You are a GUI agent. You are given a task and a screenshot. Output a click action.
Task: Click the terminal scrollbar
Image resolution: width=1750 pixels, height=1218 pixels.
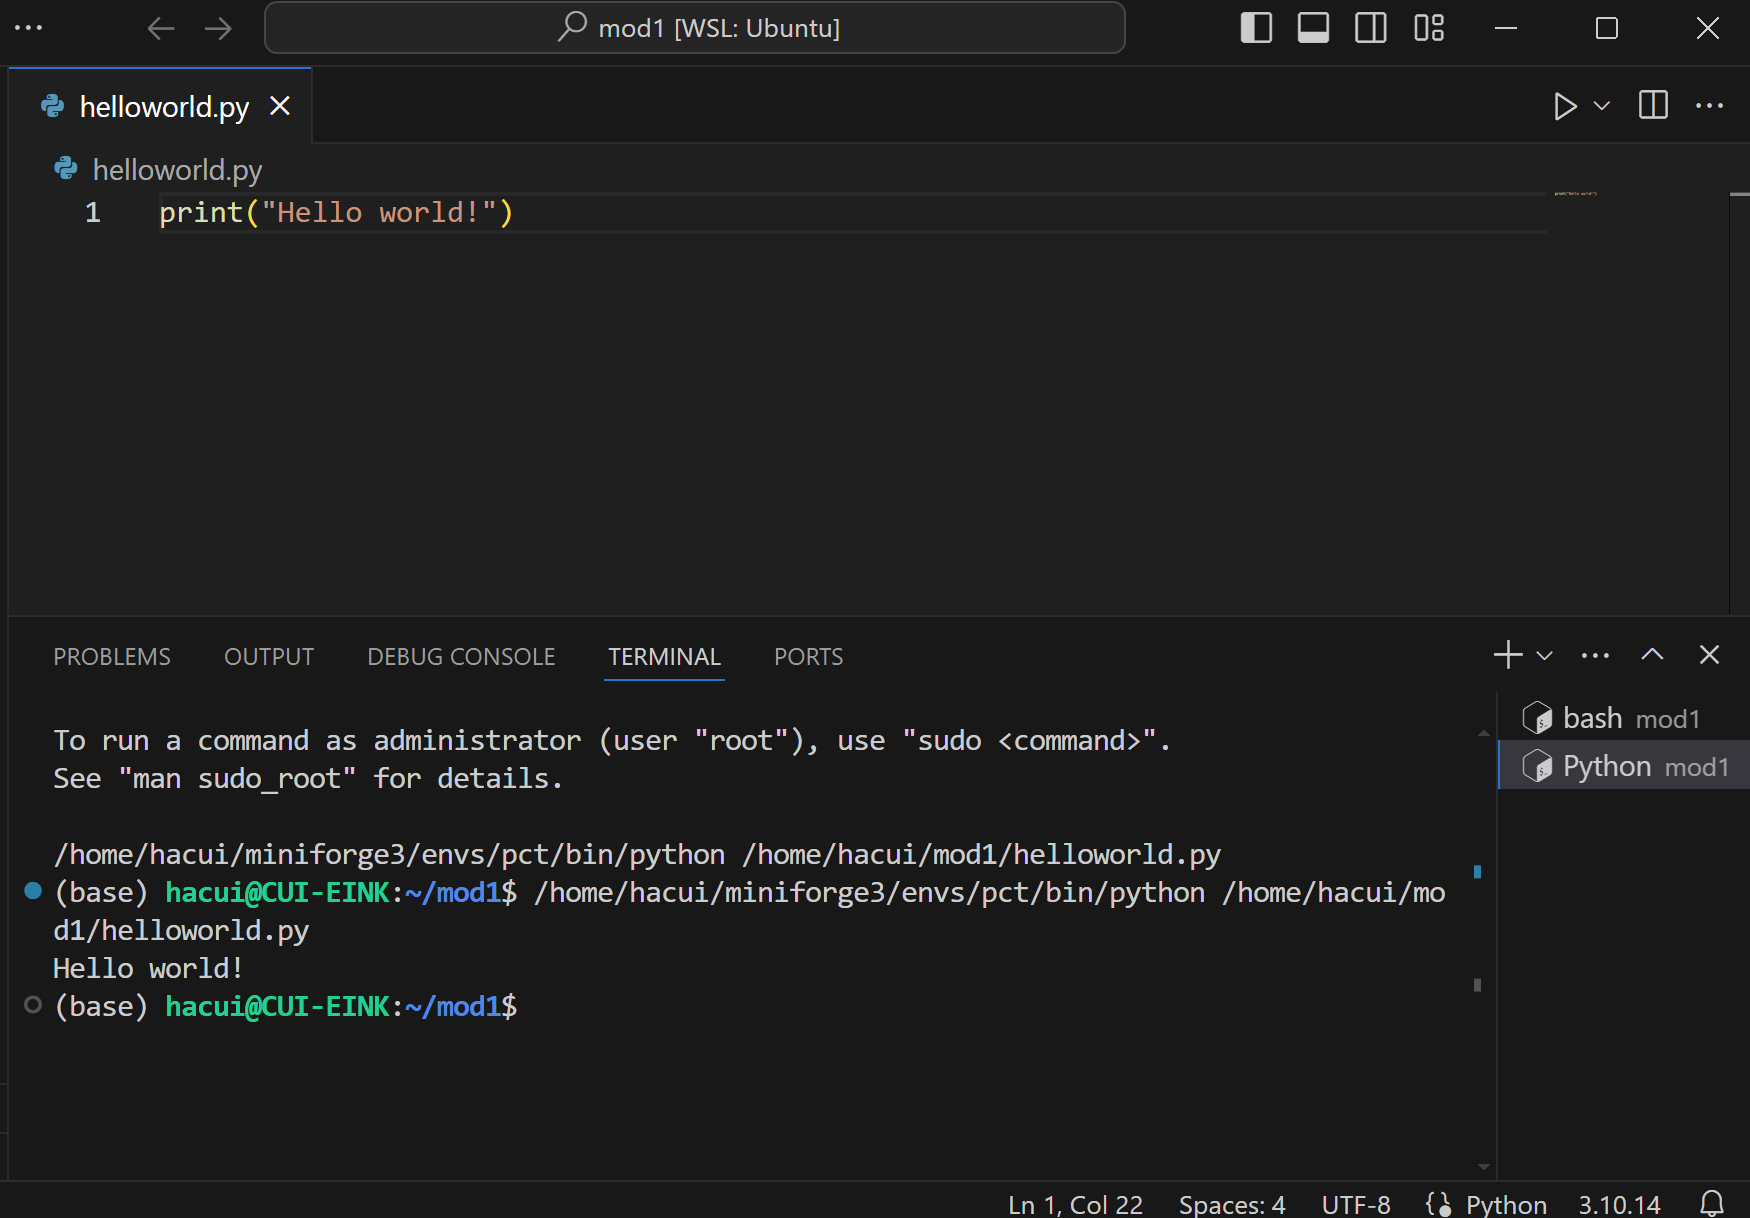click(x=1484, y=948)
